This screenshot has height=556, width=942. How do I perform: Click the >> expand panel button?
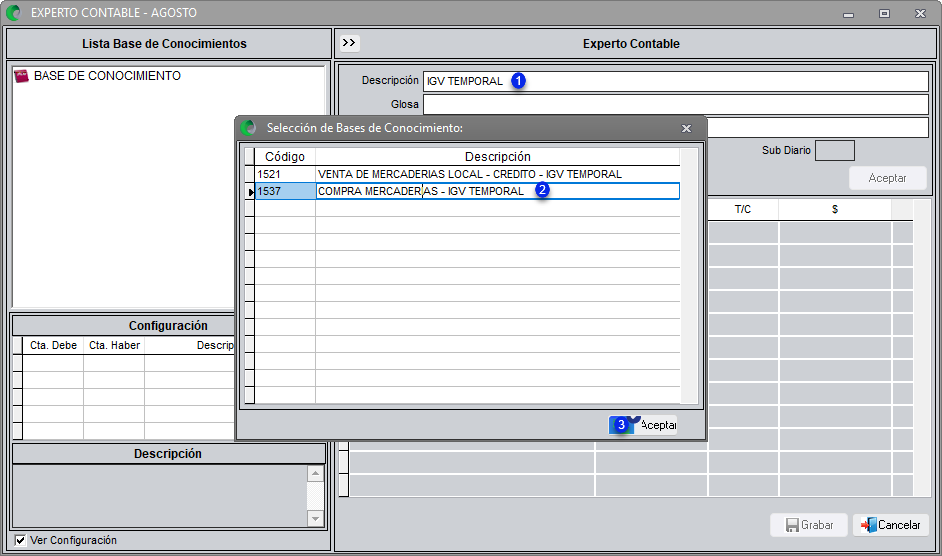(349, 43)
